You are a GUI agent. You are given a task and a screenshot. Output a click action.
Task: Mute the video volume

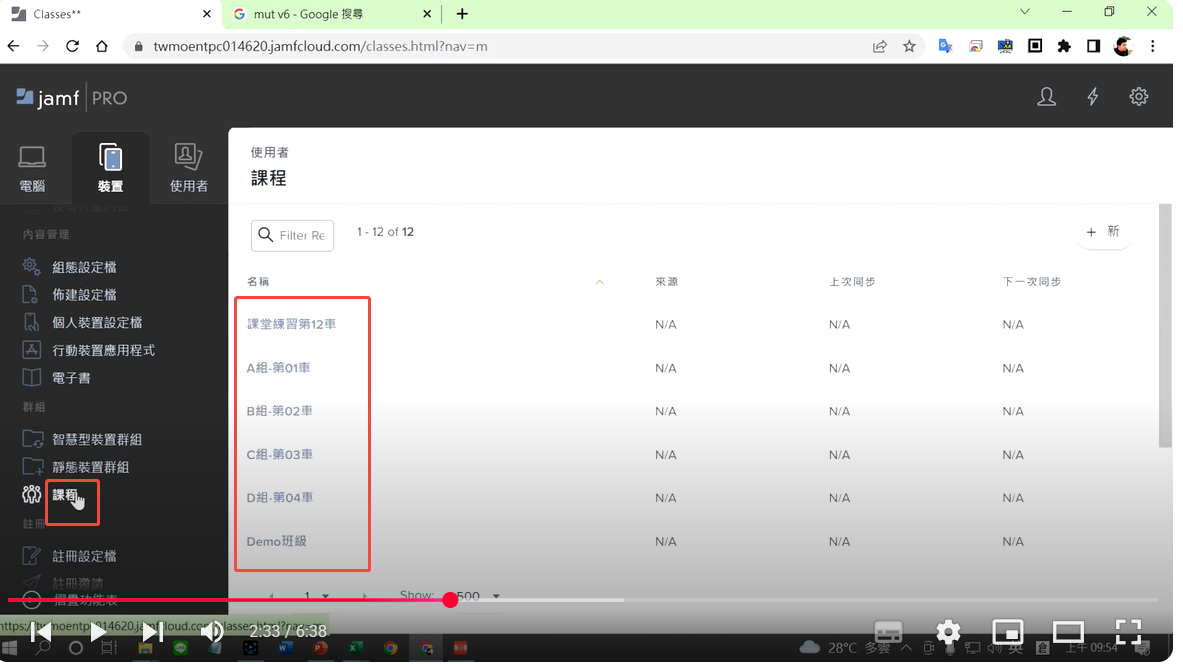[x=212, y=632]
